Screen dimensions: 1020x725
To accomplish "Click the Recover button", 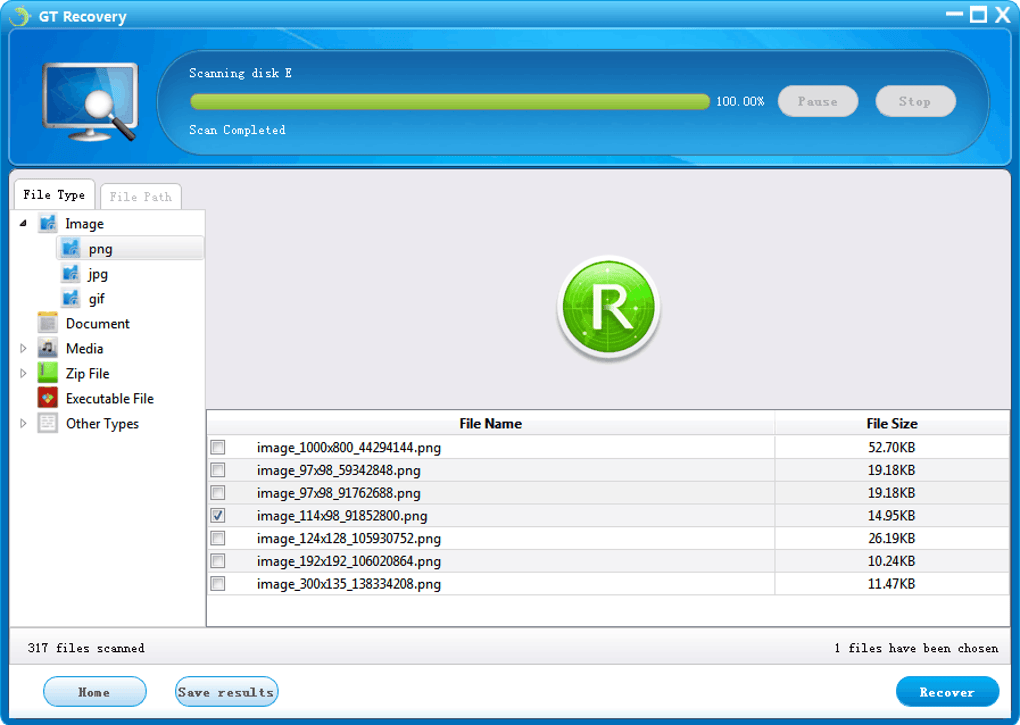I will point(947,692).
